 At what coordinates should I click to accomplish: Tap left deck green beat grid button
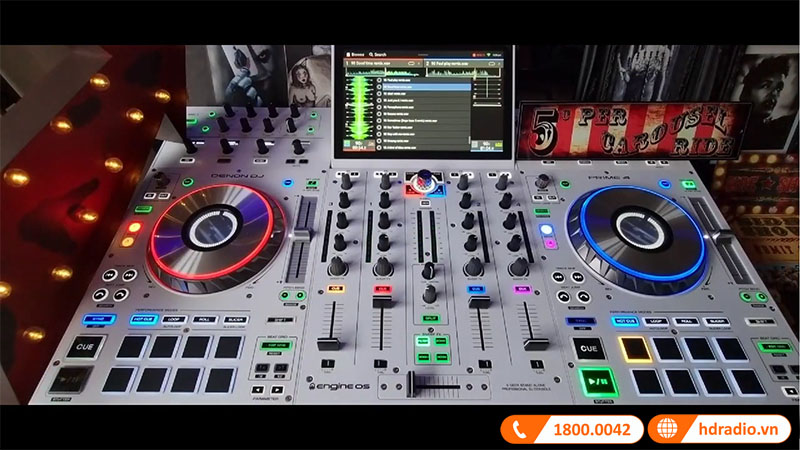(276, 345)
